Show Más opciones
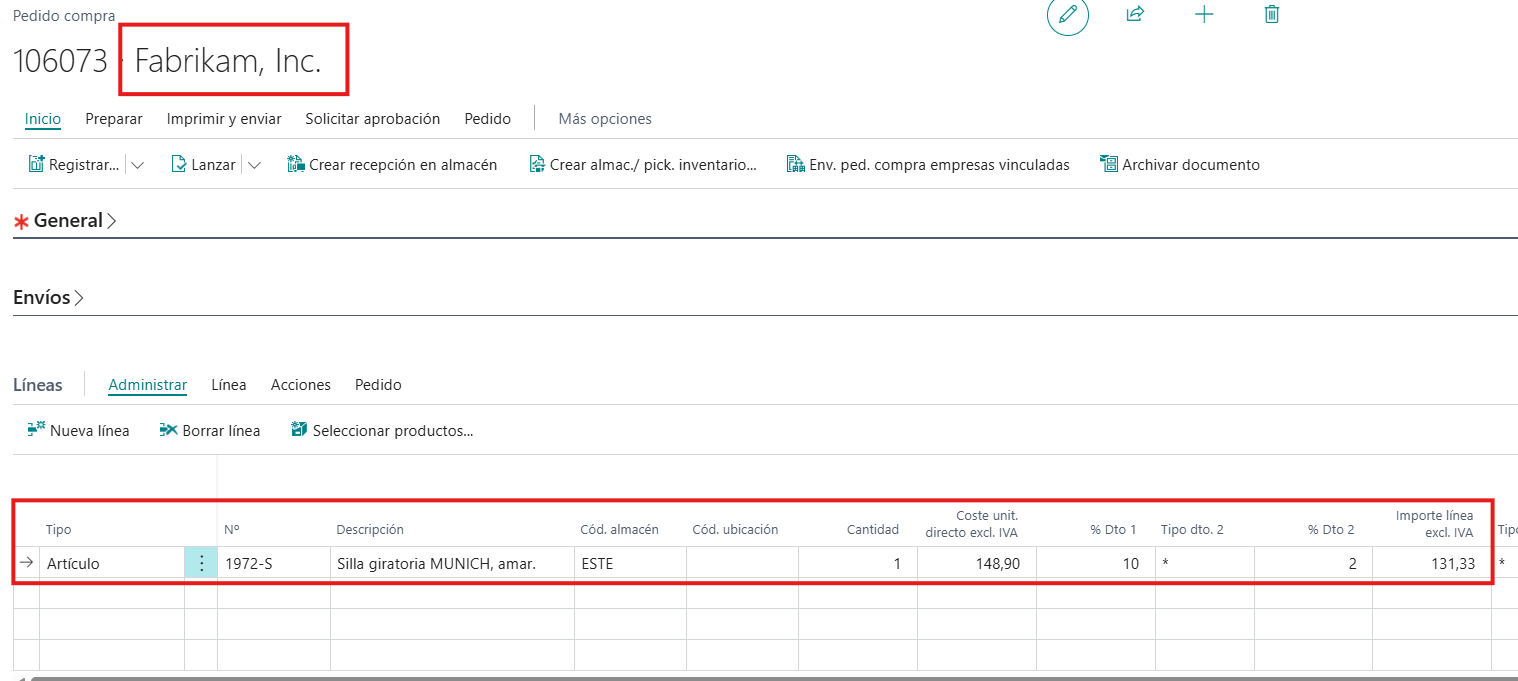Viewport: 1518px width, 681px height. (x=605, y=119)
